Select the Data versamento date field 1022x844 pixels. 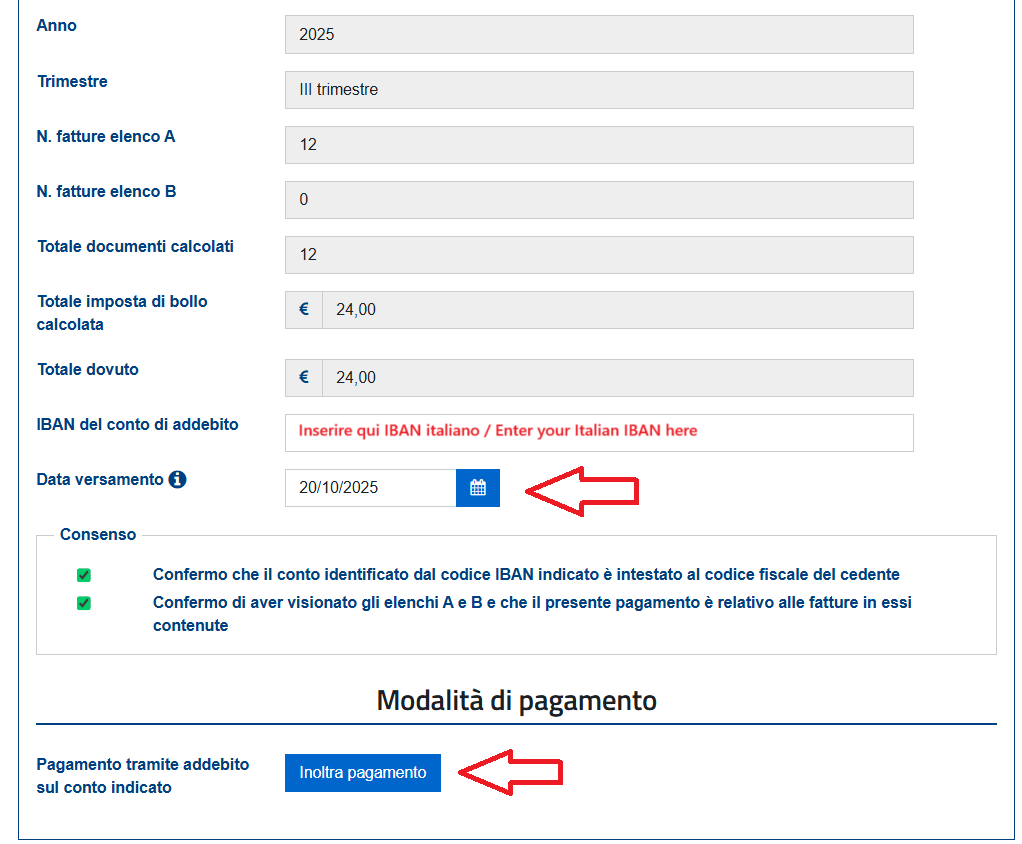click(x=370, y=488)
